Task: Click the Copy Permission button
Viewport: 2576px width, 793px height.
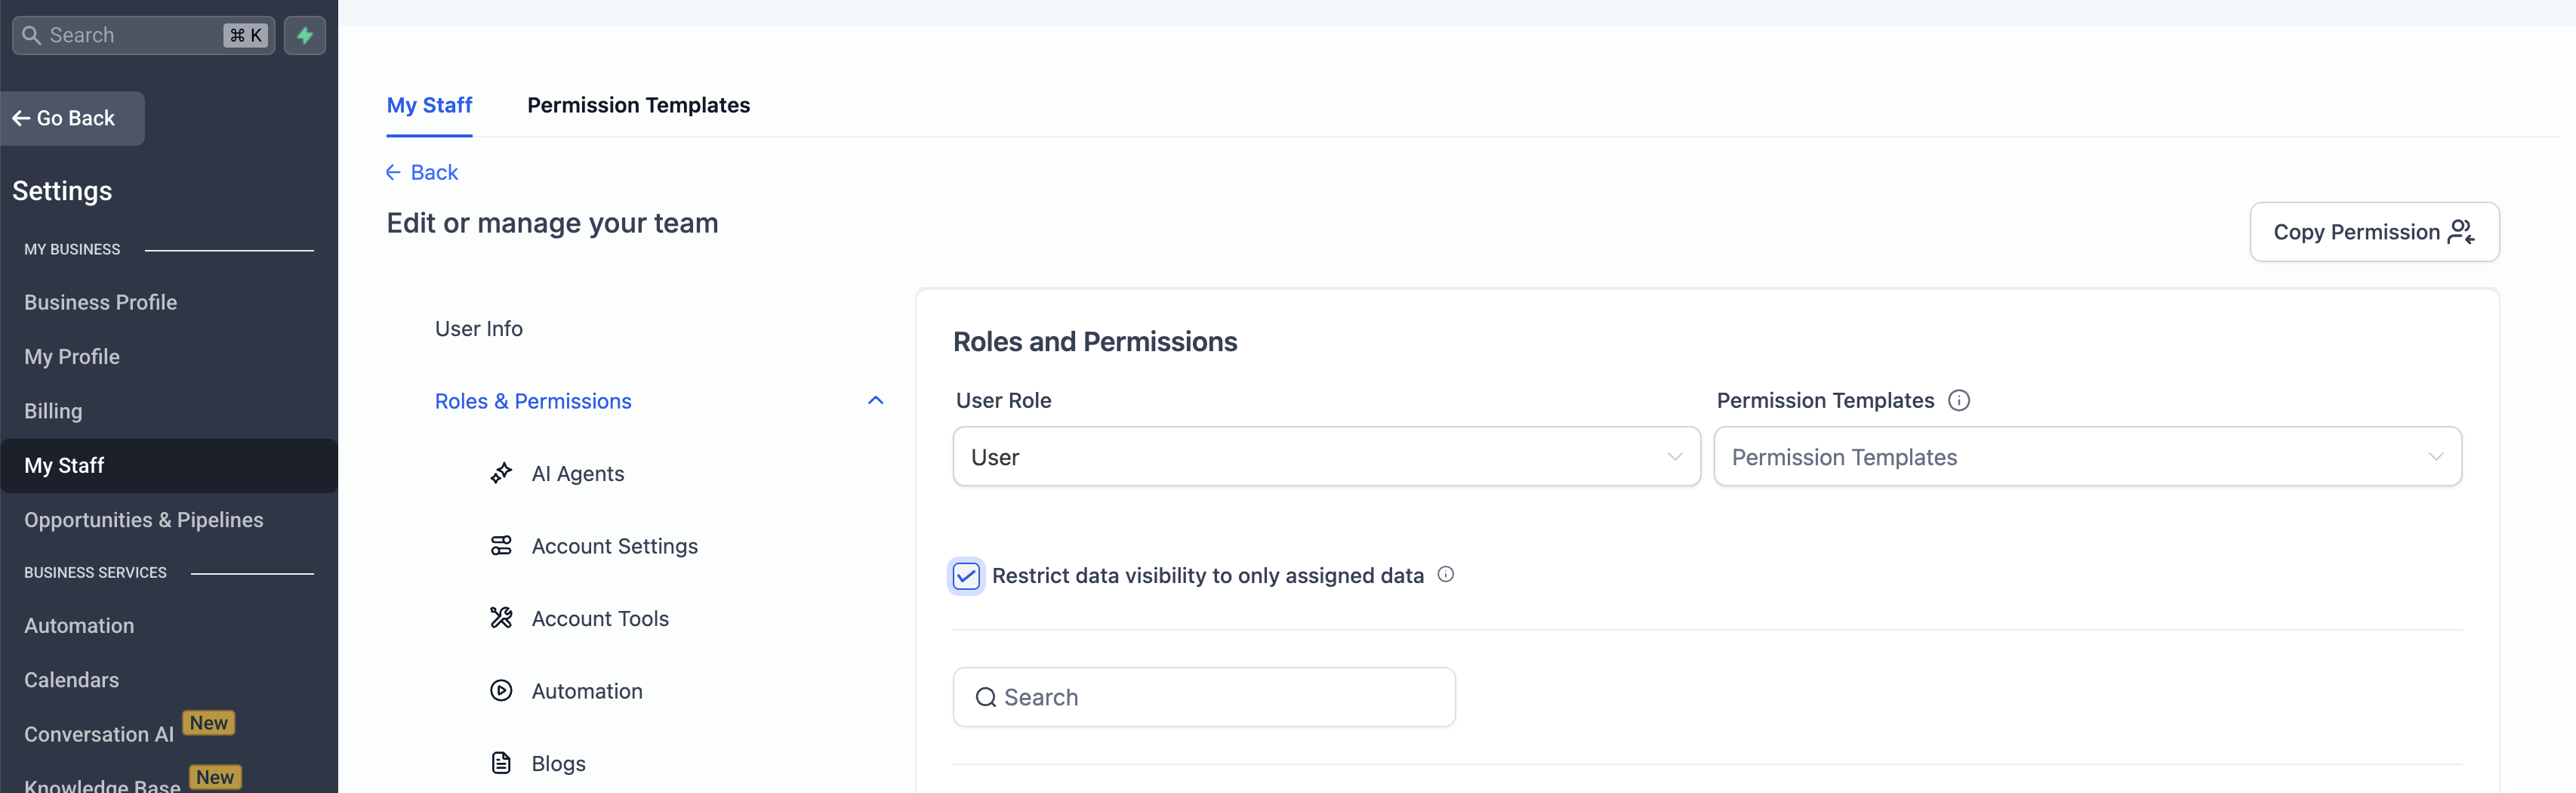Action: 2373,232
